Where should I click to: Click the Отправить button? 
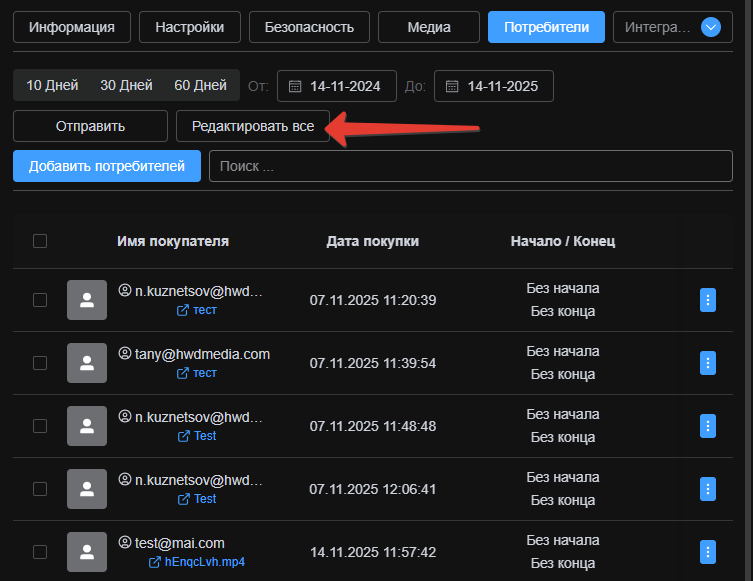[x=90, y=126]
